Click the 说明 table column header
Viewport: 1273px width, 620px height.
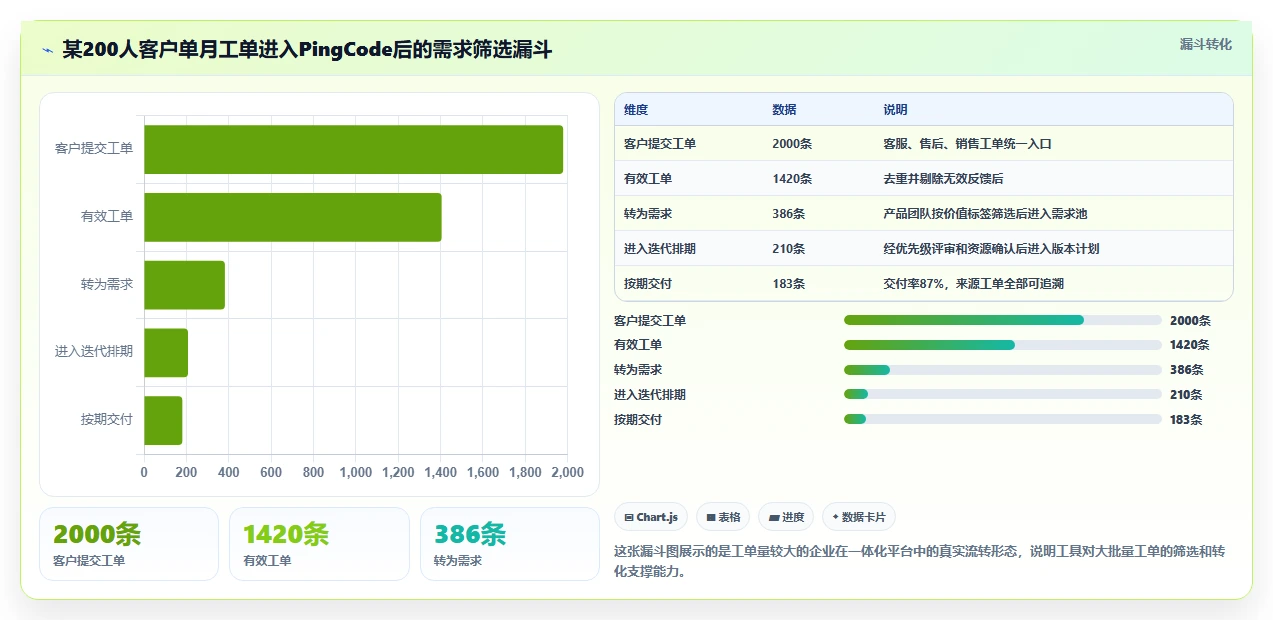click(x=895, y=110)
